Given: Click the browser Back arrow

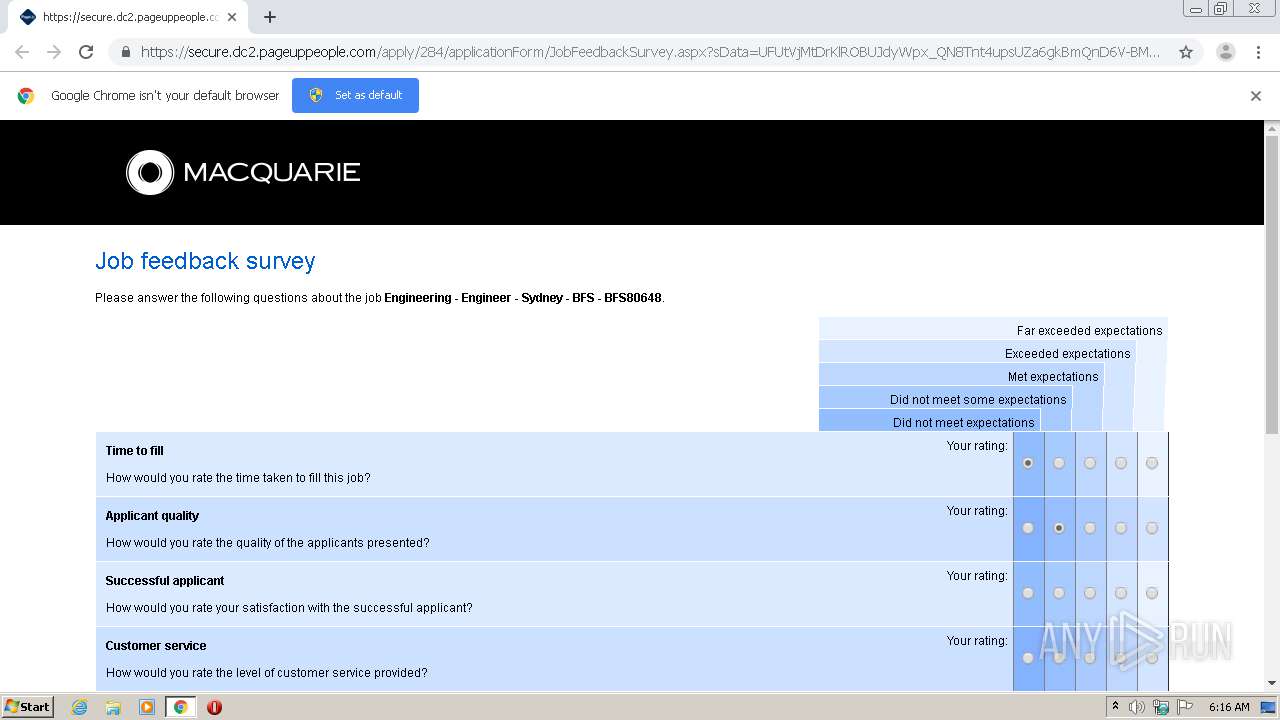Looking at the screenshot, I should [22, 52].
